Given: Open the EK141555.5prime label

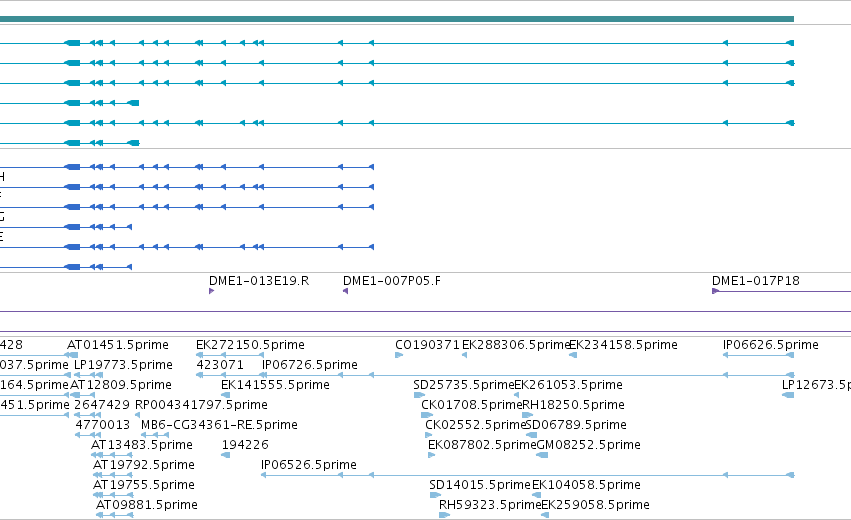Looking at the screenshot, I should [x=275, y=385].
